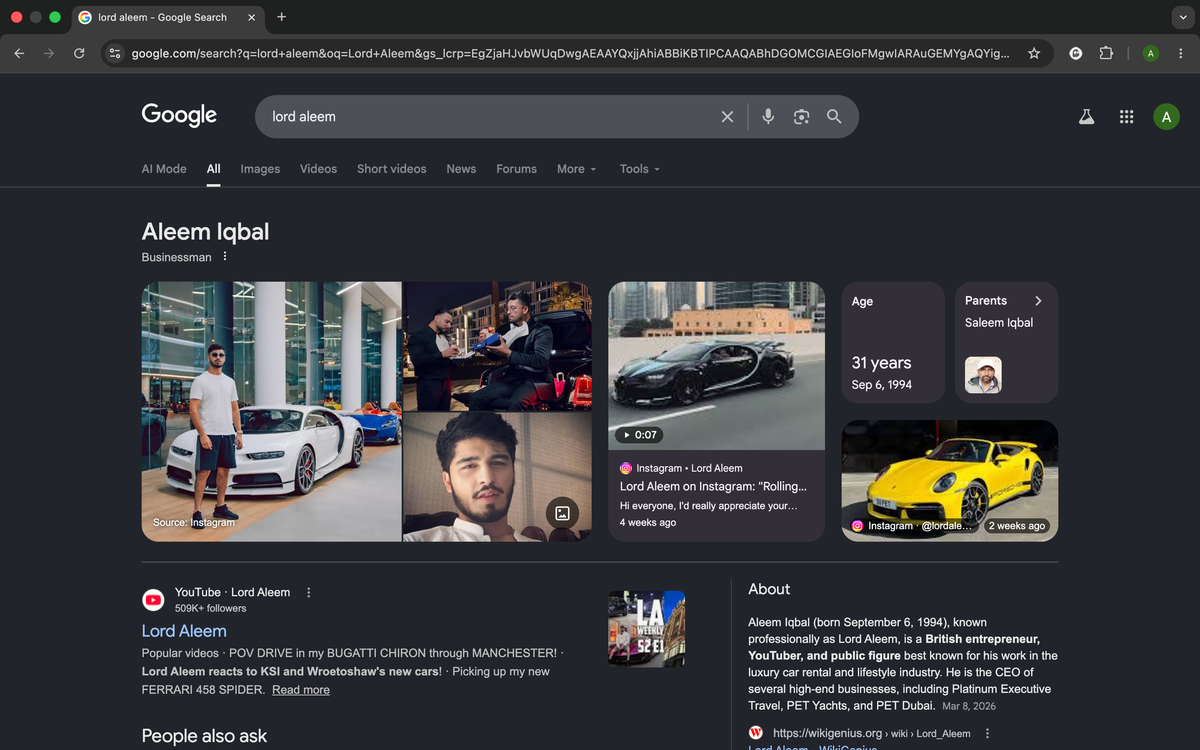Image resolution: width=1200 pixels, height=750 pixels.
Task: Go back to the previous page
Action: pyautogui.click(x=19, y=53)
